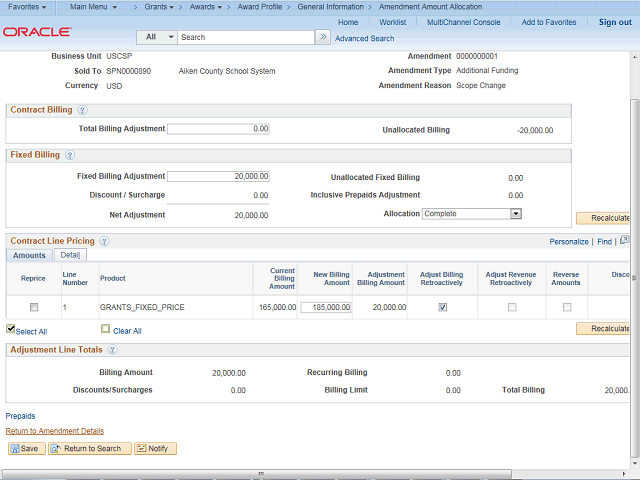Image resolution: width=640 pixels, height=480 pixels.
Task: Click the Save button
Action: click(25, 449)
